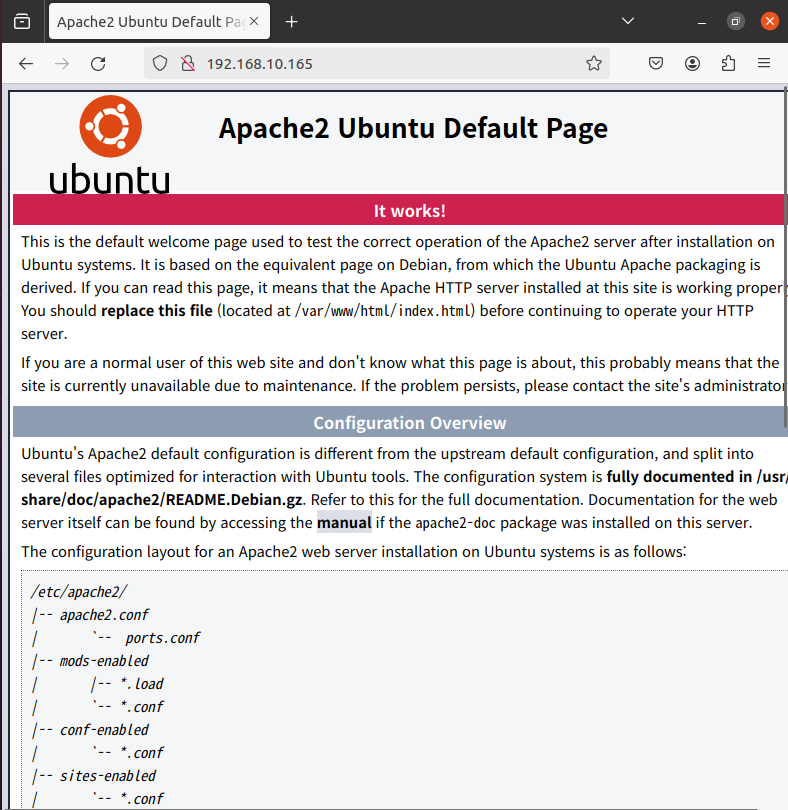The image size is (788, 810).
Task: Open the Firefox application hamburger menu
Action: pyautogui.click(x=764, y=64)
